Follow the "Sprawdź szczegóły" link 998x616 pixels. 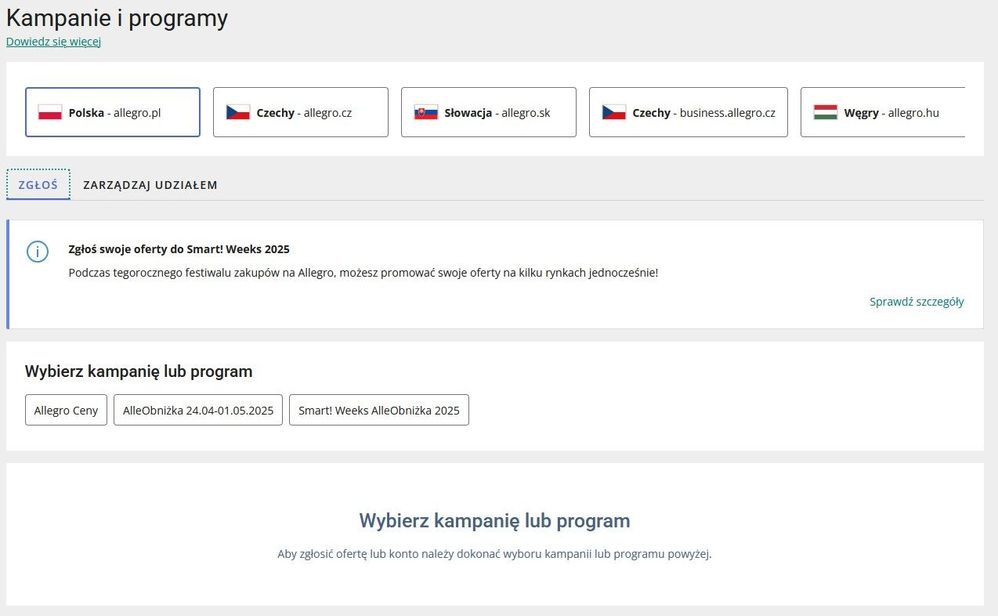click(917, 302)
